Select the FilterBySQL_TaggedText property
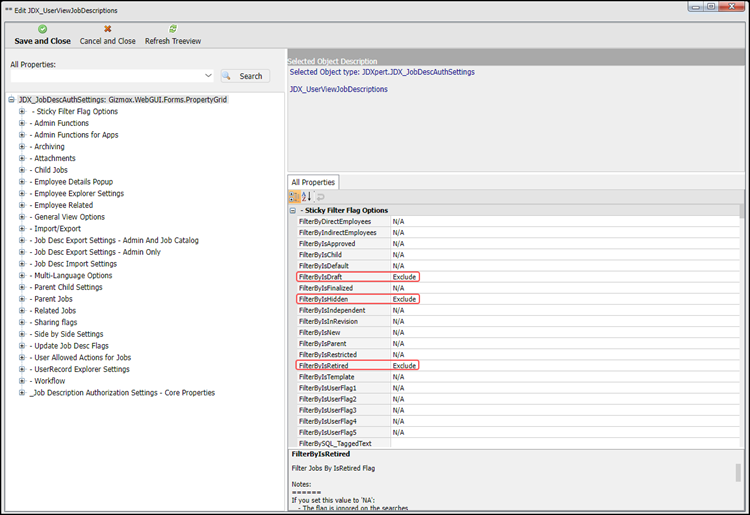This screenshot has height=515, width=750. click(x=335, y=443)
